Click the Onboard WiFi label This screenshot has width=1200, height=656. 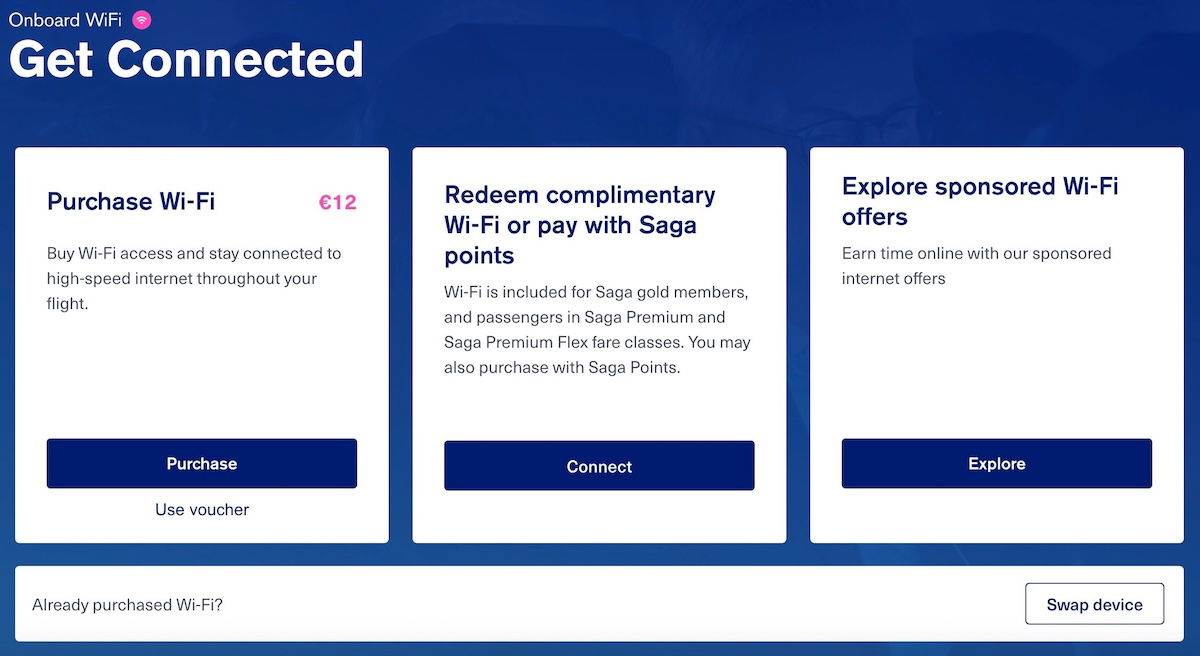click(x=65, y=19)
